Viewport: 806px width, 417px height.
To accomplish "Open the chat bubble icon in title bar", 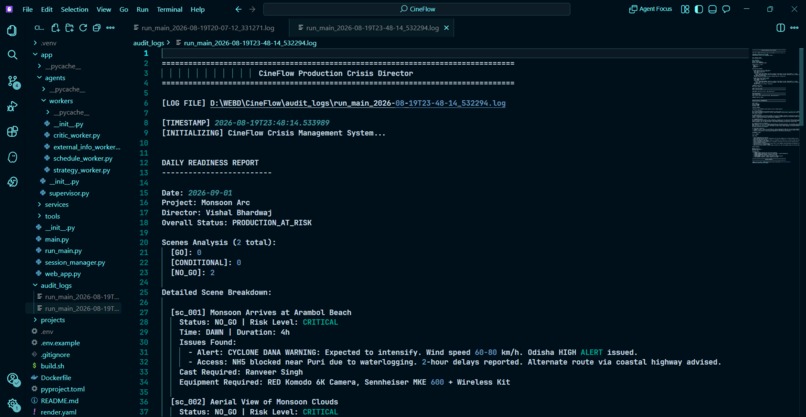I will 726,9.
